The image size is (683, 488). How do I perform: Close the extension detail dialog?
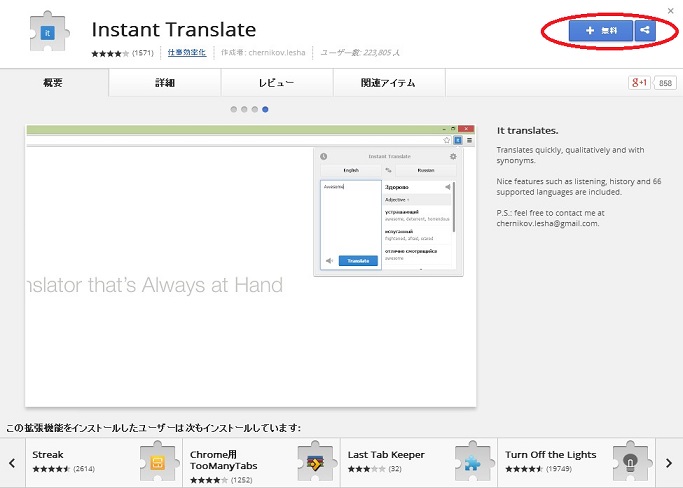coord(670,11)
